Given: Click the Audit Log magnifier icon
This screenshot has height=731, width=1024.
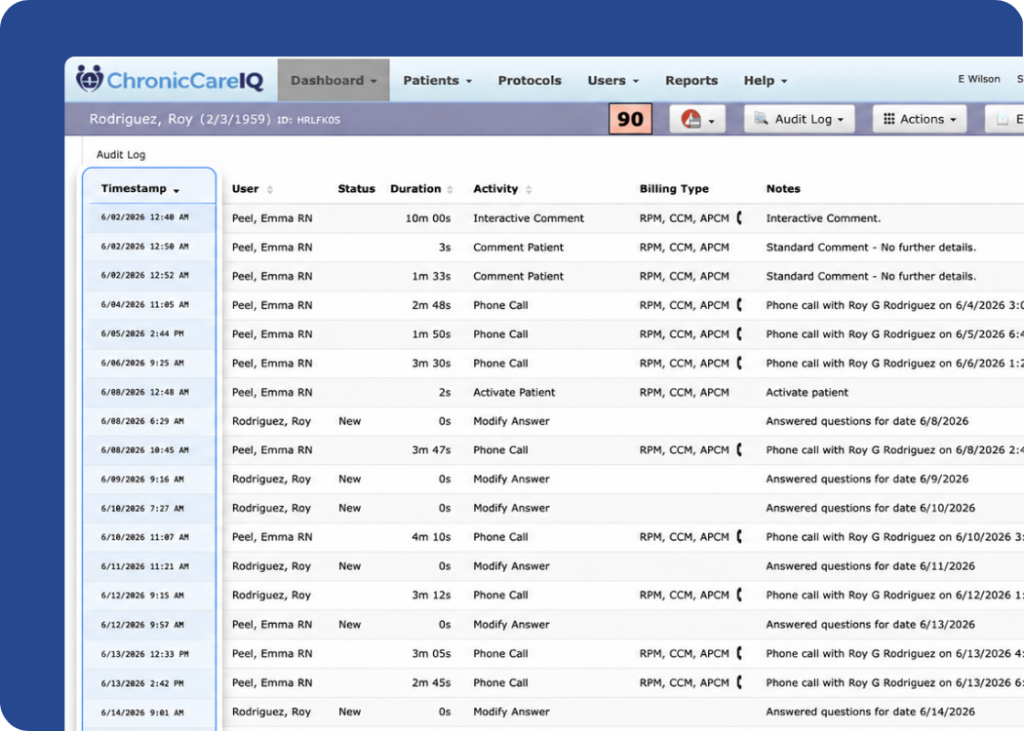Looking at the screenshot, I should click(761, 119).
